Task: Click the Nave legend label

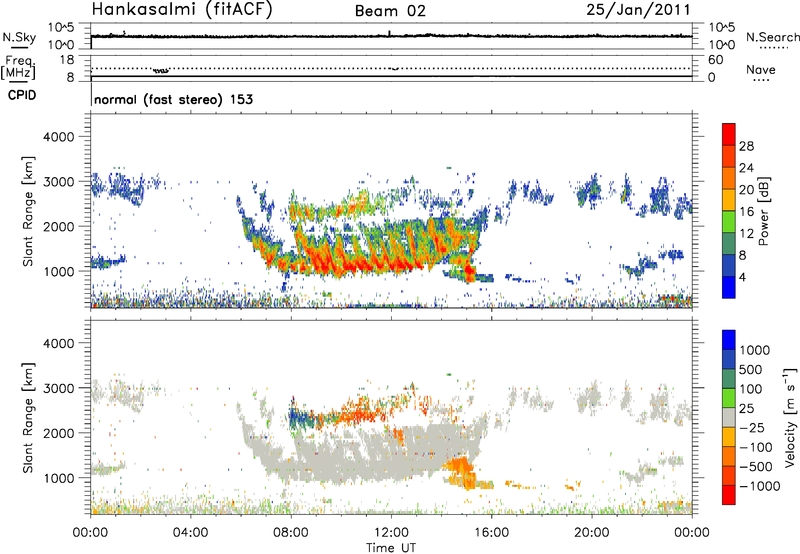Action: pyautogui.click(x=761, y=69)
